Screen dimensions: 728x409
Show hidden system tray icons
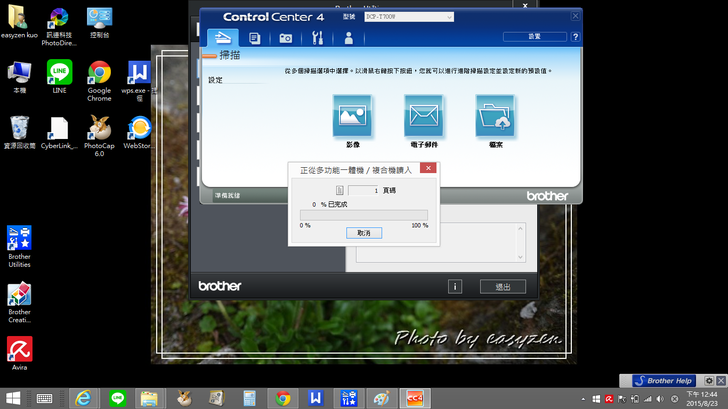tap(584, 399)
